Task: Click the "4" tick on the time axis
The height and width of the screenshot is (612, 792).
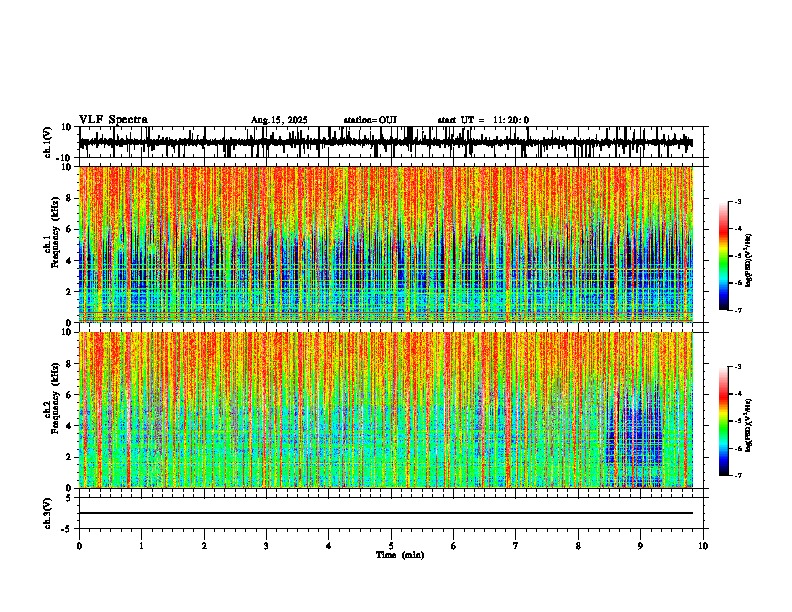Action: (x=329, y=546)
